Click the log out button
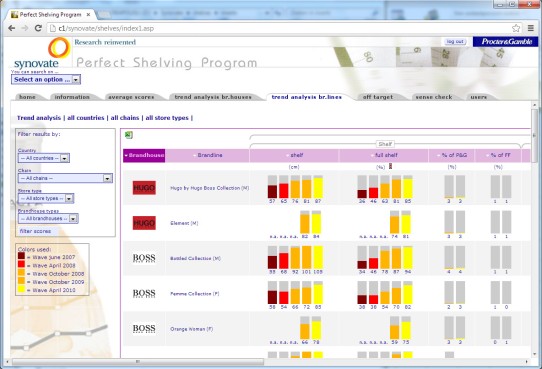 [455, 41]
